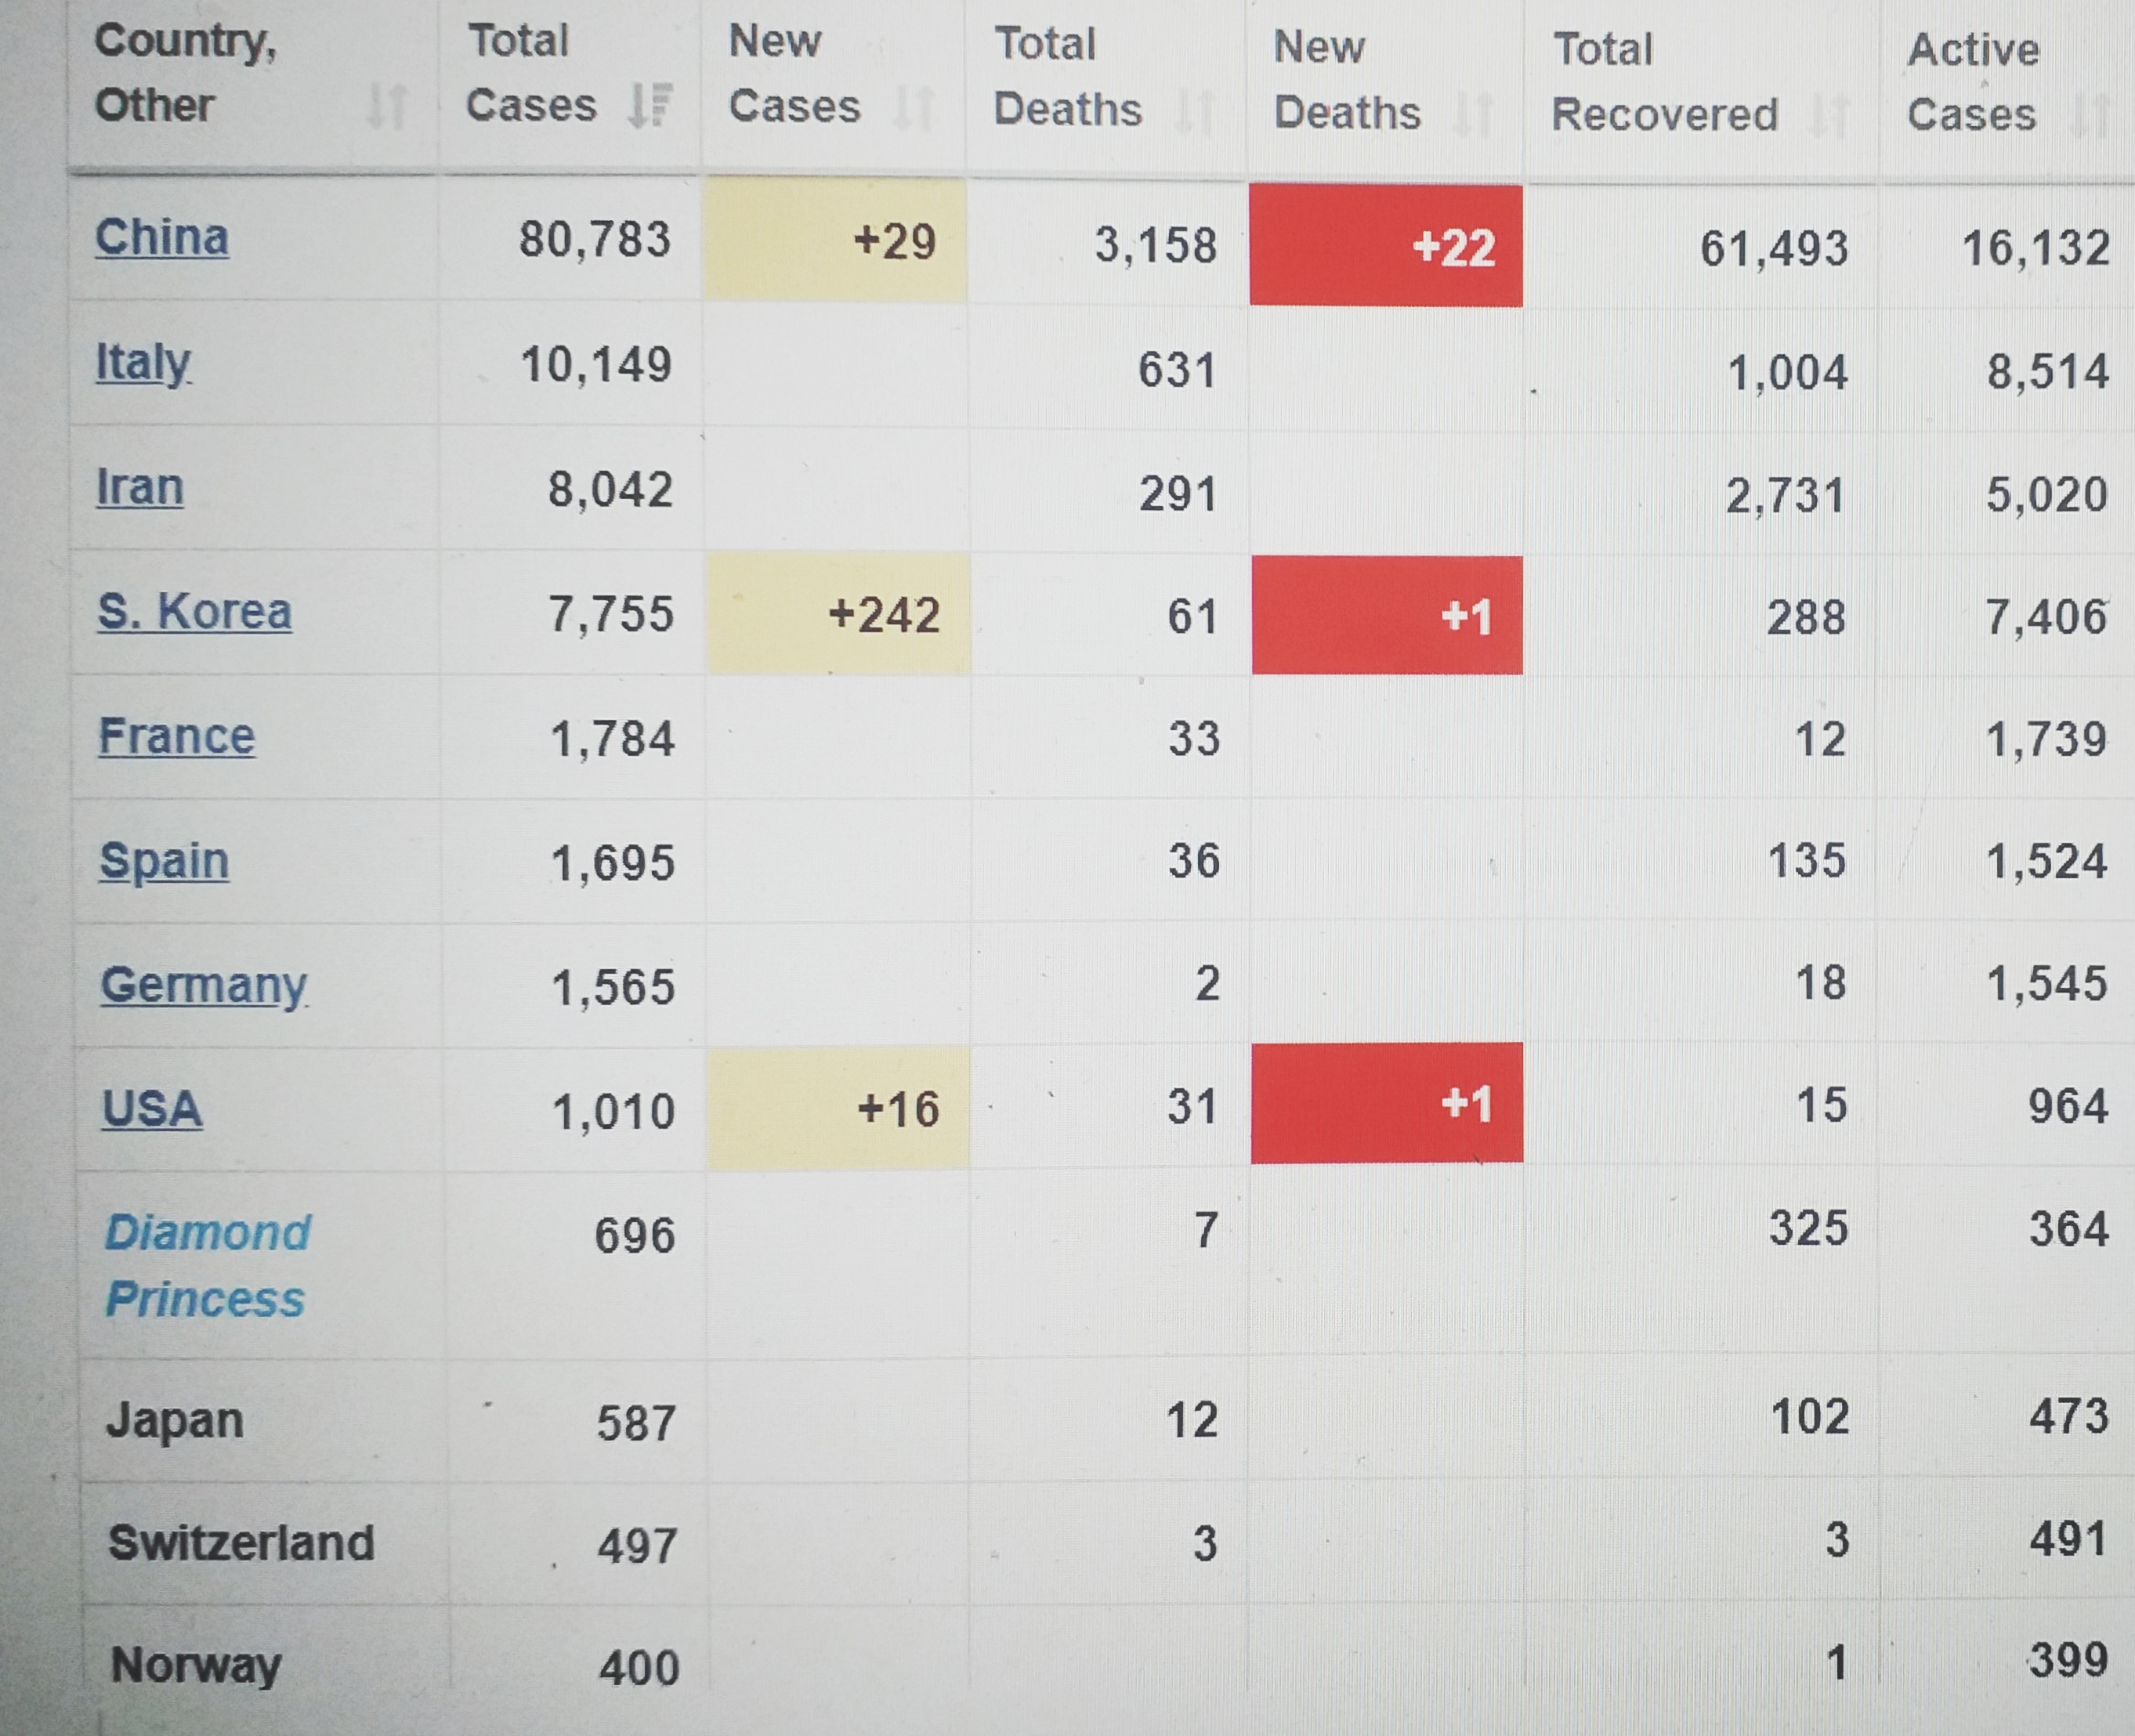Select Diamond Princess total cases 696
This screenshot has height=1736, width=2135.
635,1236
